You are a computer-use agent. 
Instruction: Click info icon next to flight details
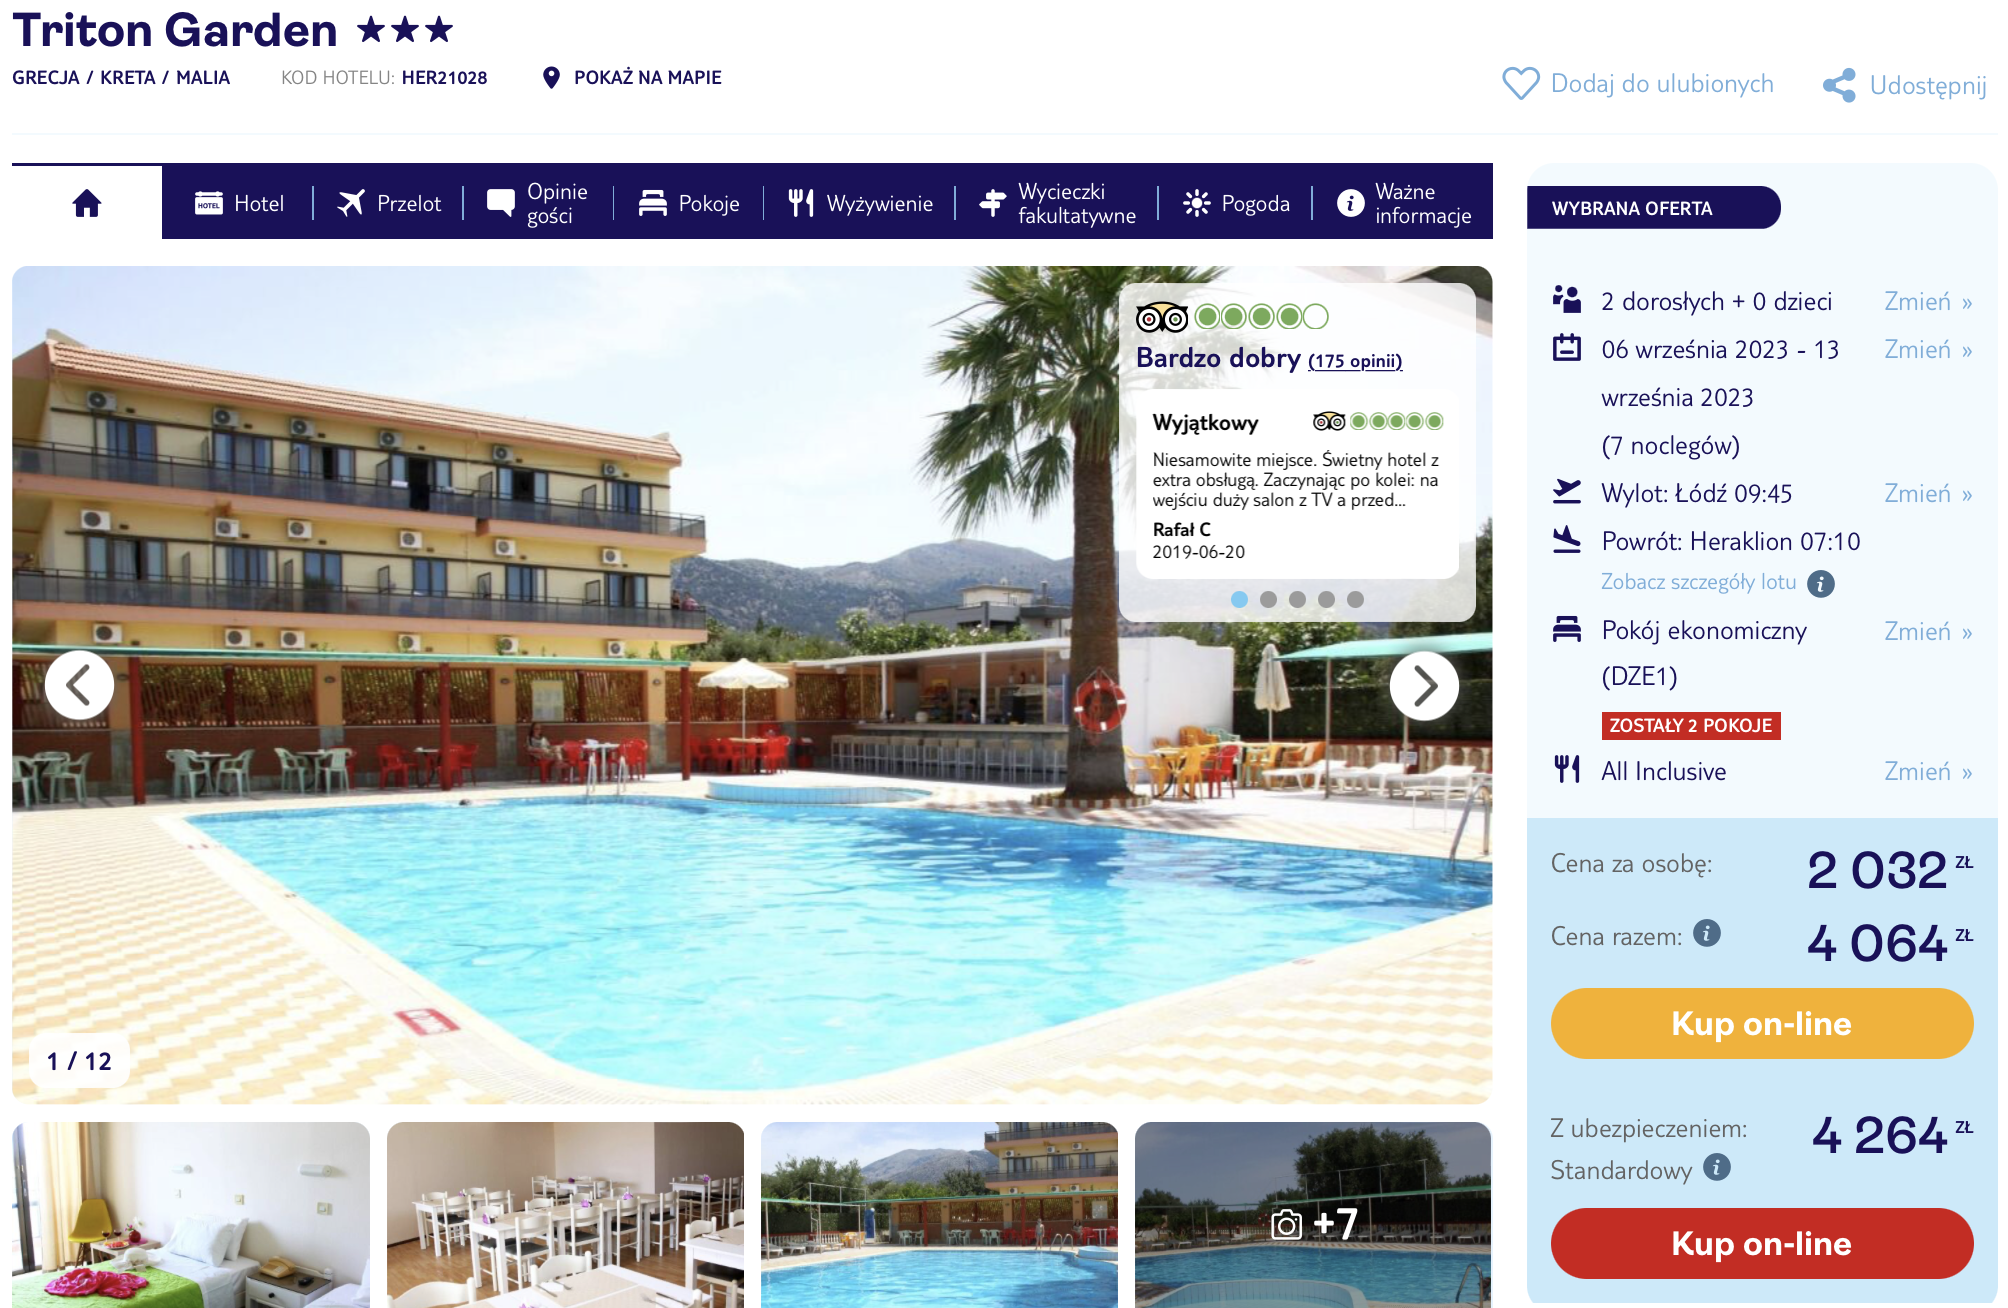[1821, 583]
